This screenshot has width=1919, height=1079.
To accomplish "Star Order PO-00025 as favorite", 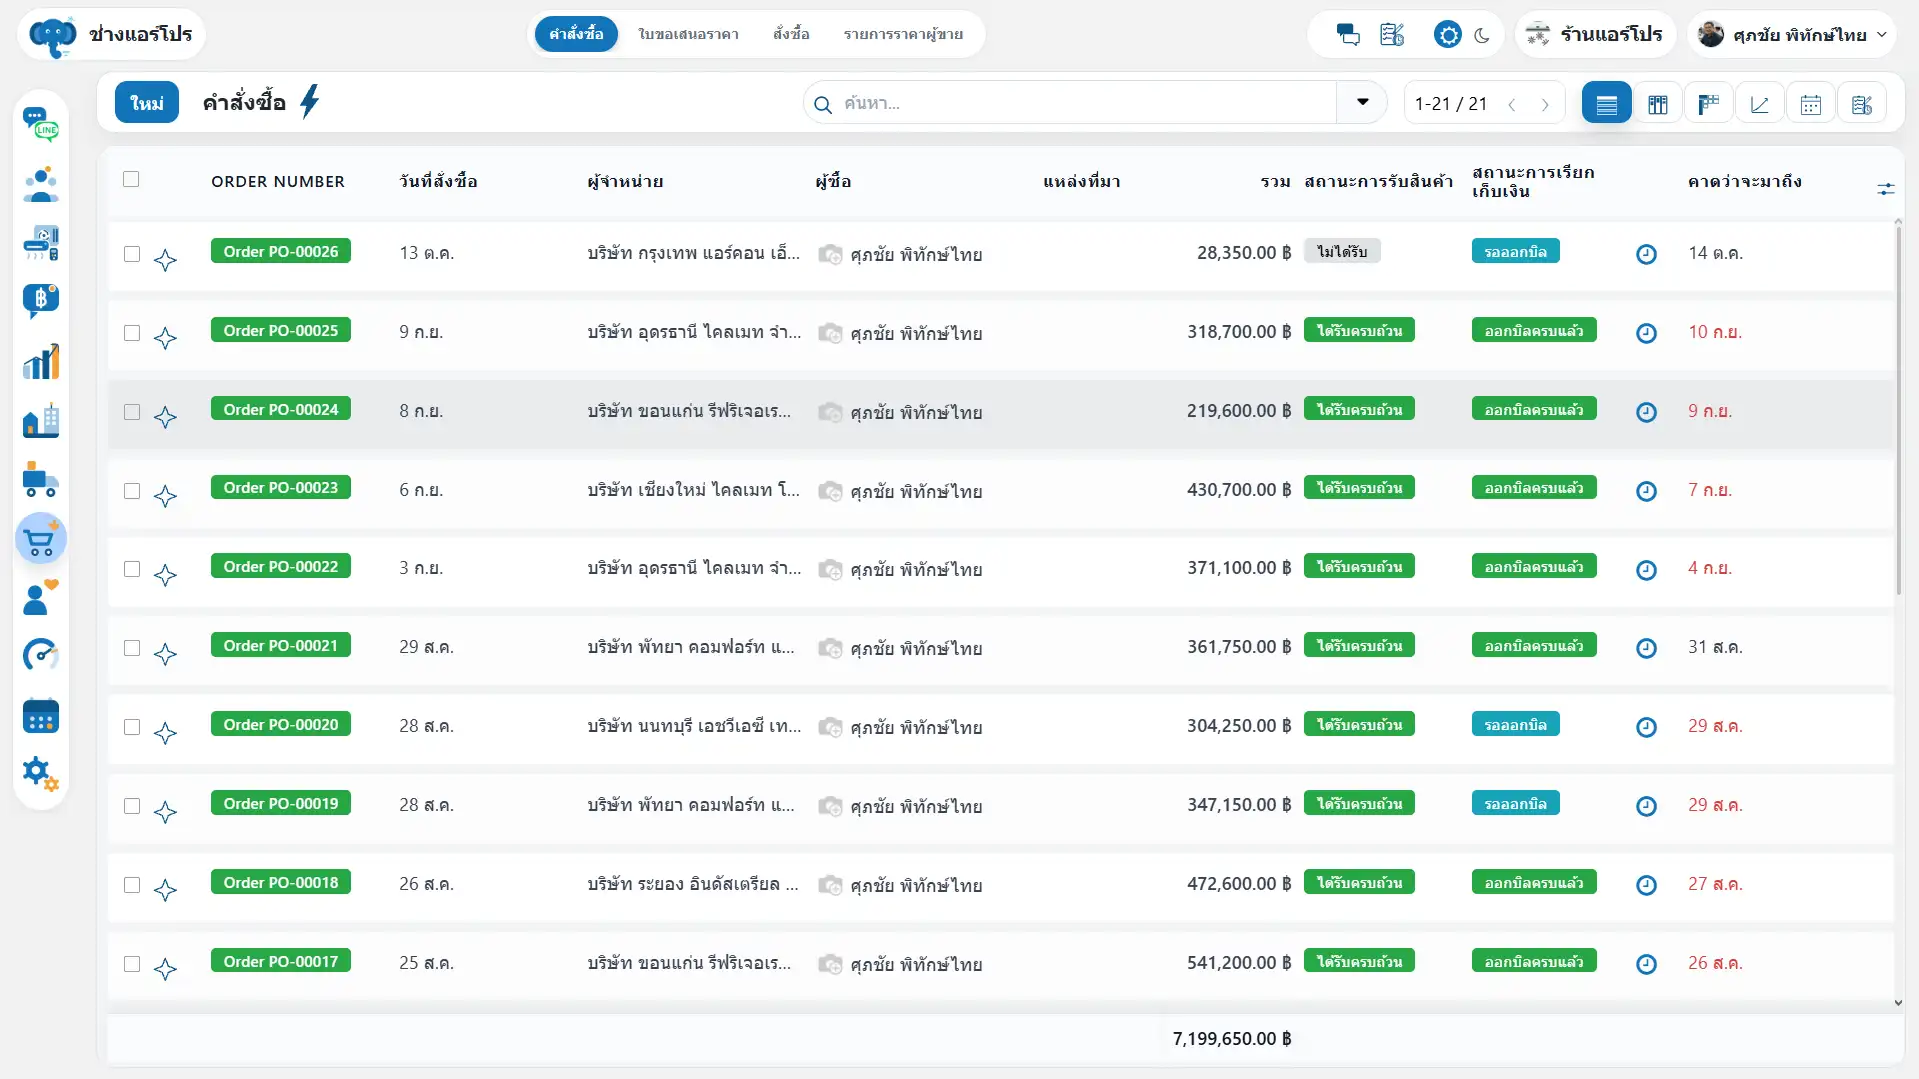I will 165,338.
